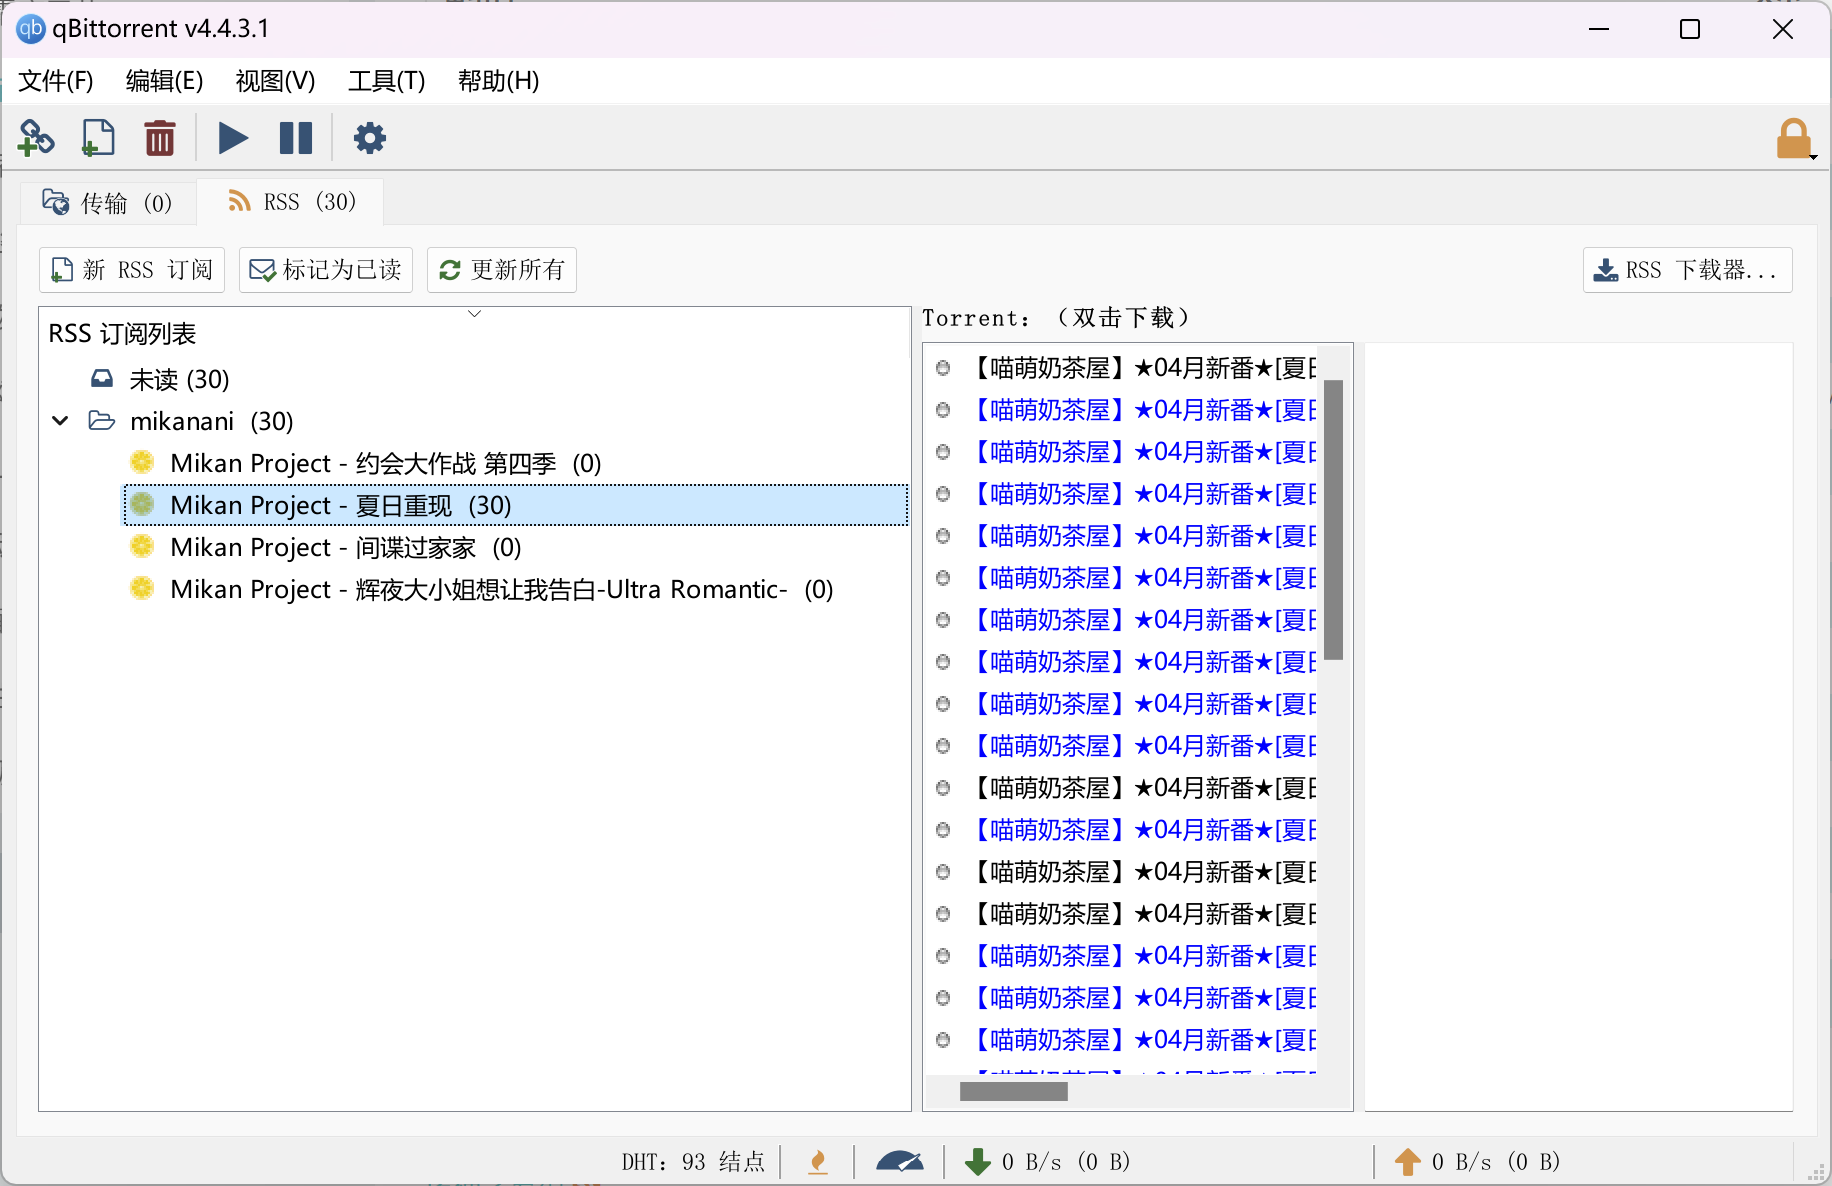
Task: Select the mikanani (30) folder row
Action: [x=211, y=421]
